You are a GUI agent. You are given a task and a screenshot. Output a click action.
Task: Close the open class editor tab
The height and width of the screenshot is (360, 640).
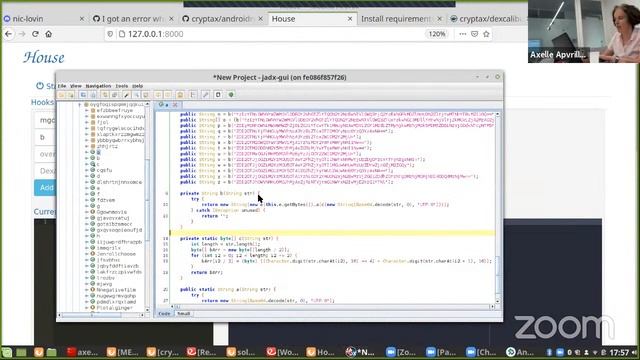click(175, 105)
